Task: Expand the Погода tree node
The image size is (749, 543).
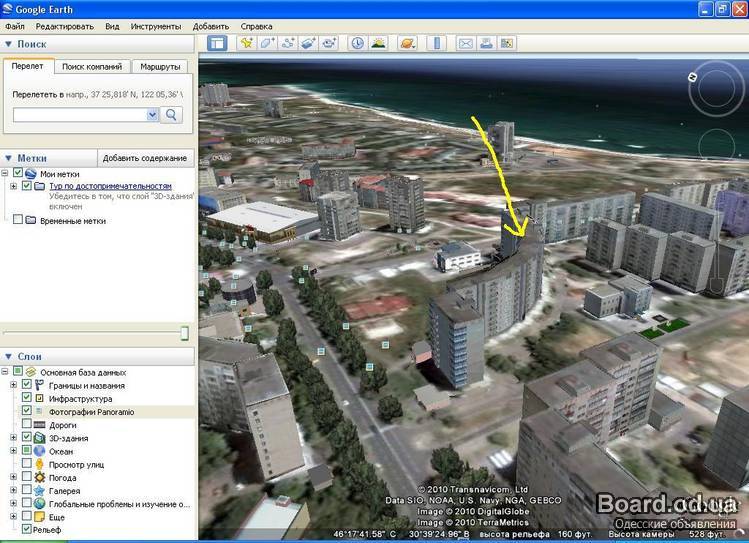Action: click(13, 477)
